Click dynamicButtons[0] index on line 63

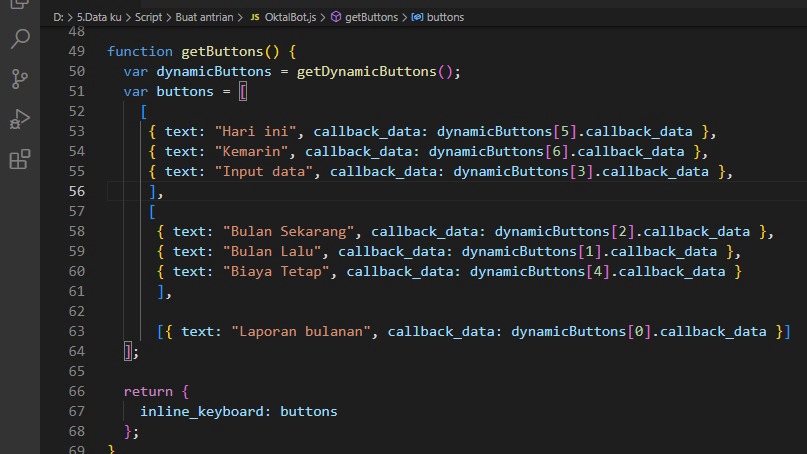(x=581, y=331)
